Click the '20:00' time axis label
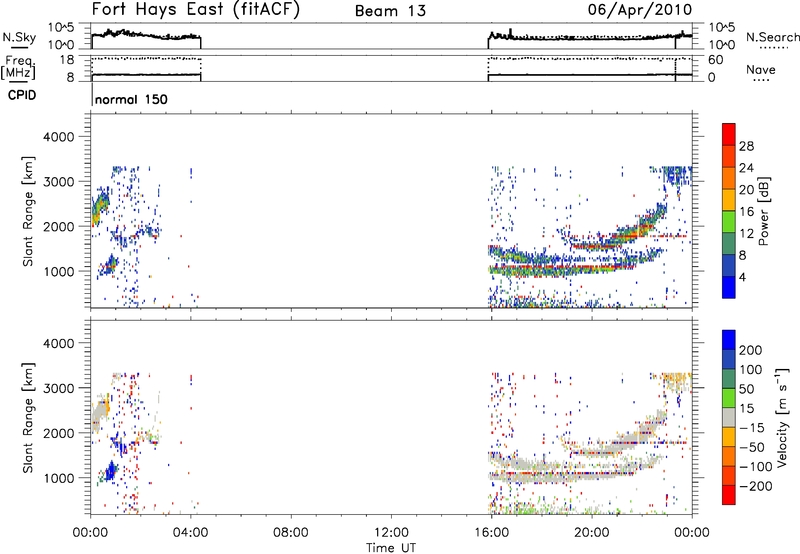This screenshot has width=800, height=554. pos(591,533)
